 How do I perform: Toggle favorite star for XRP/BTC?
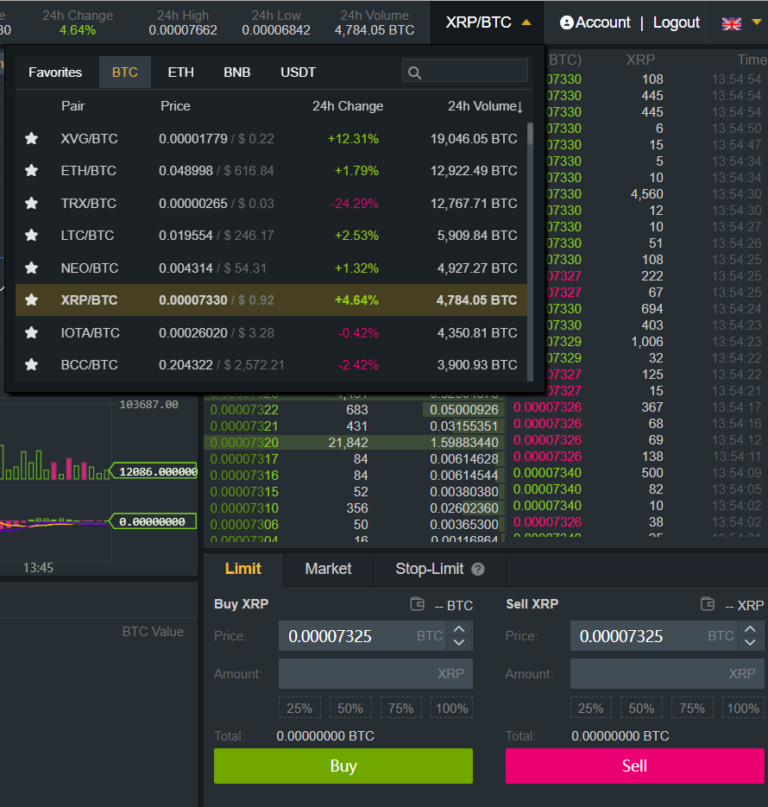tap(31, 300)
